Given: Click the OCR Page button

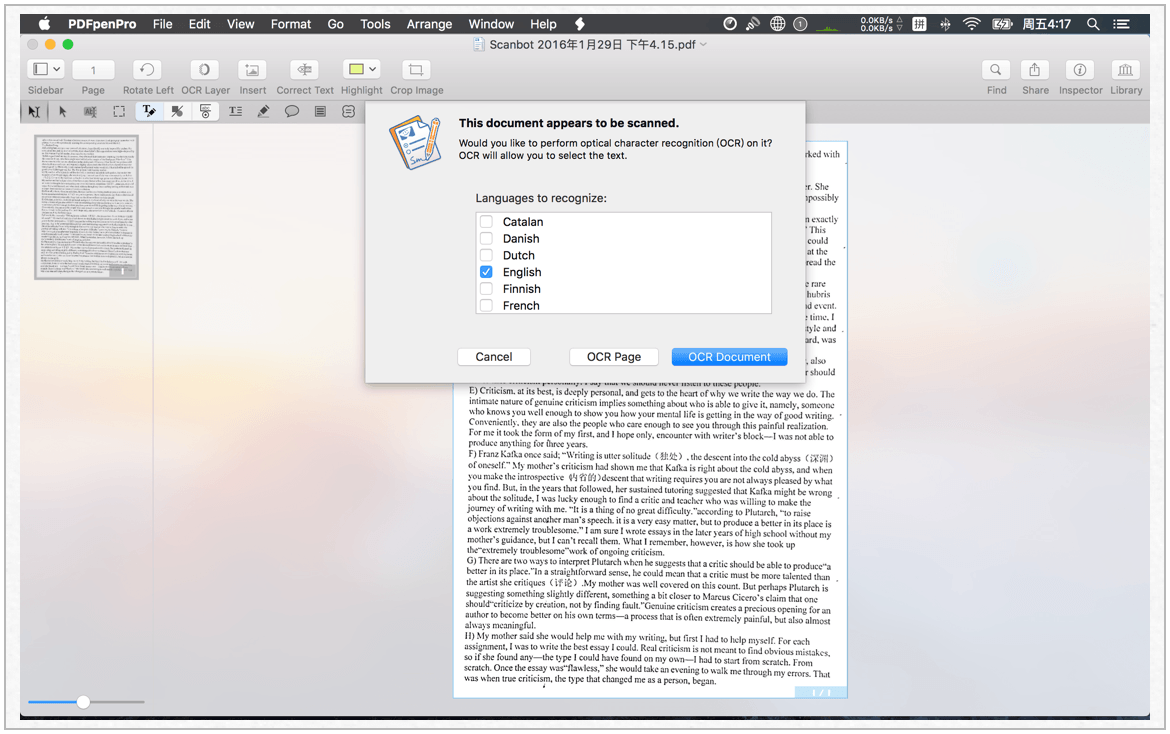Looking at the screenshot, I should pos(613,357).
